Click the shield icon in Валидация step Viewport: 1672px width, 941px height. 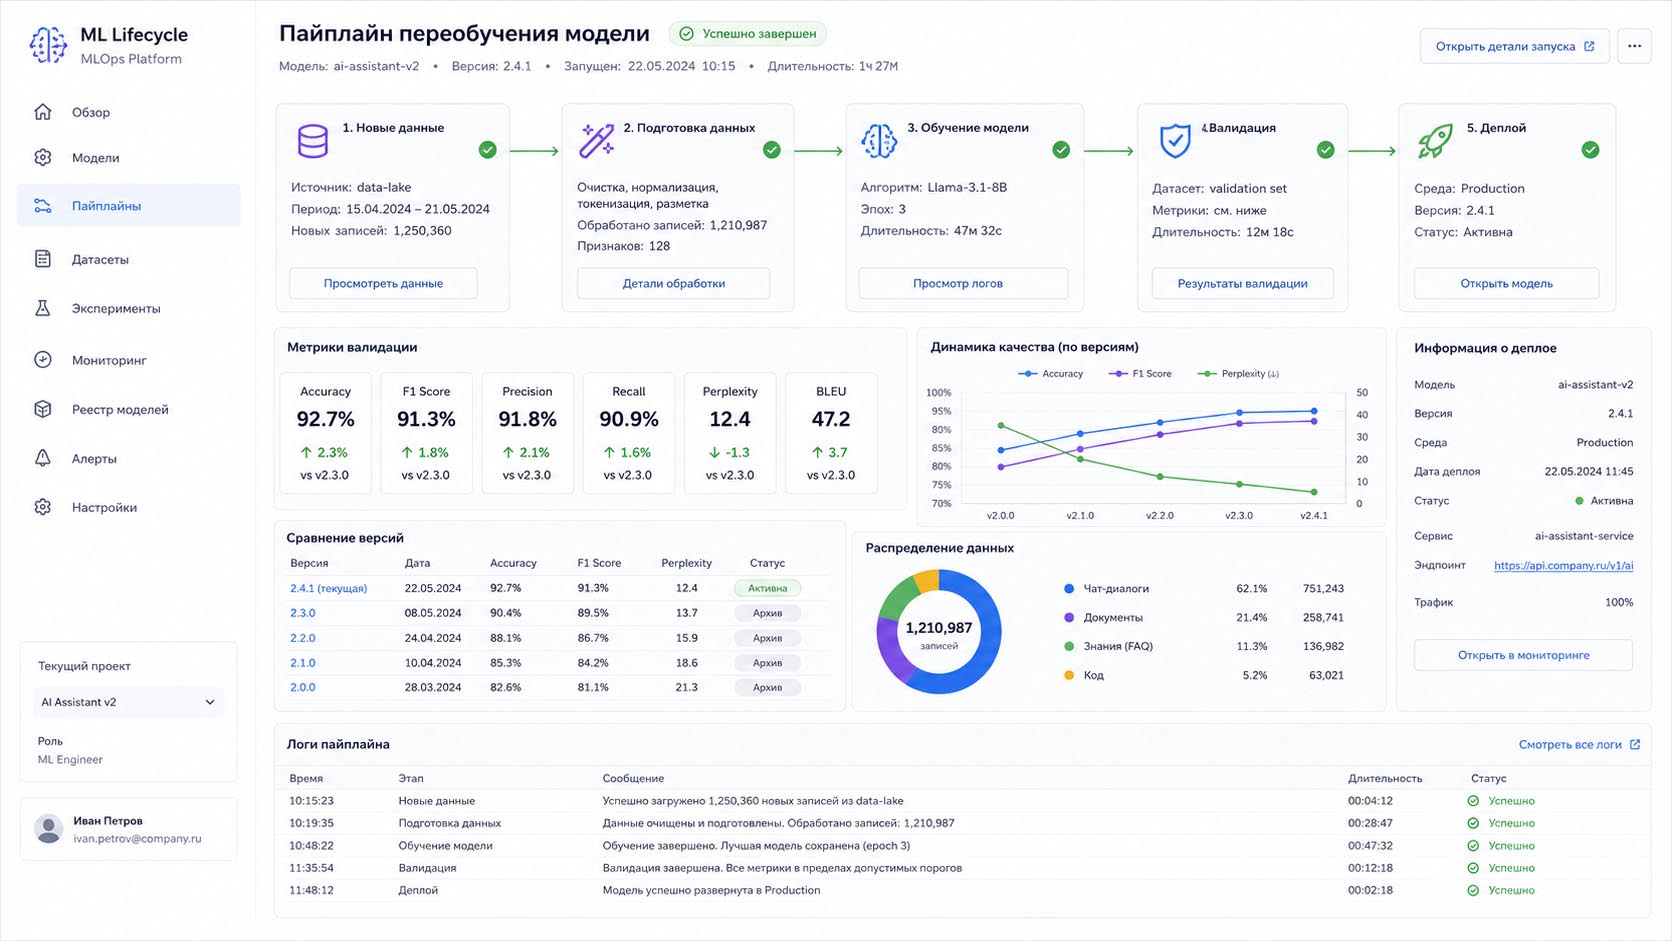1175,141
